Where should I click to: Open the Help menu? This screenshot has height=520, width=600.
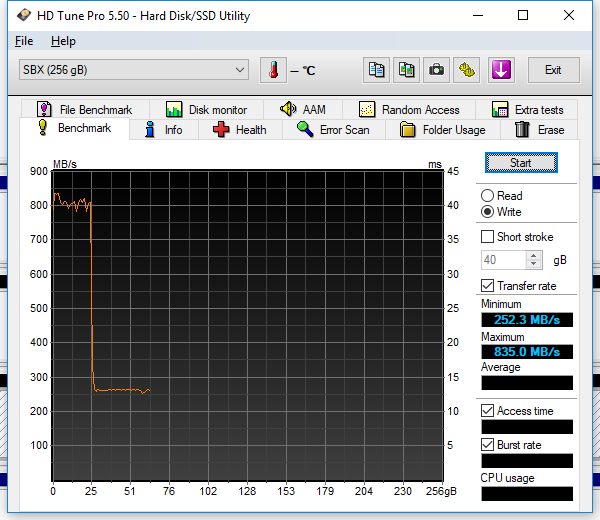click(x=63, y=41)
